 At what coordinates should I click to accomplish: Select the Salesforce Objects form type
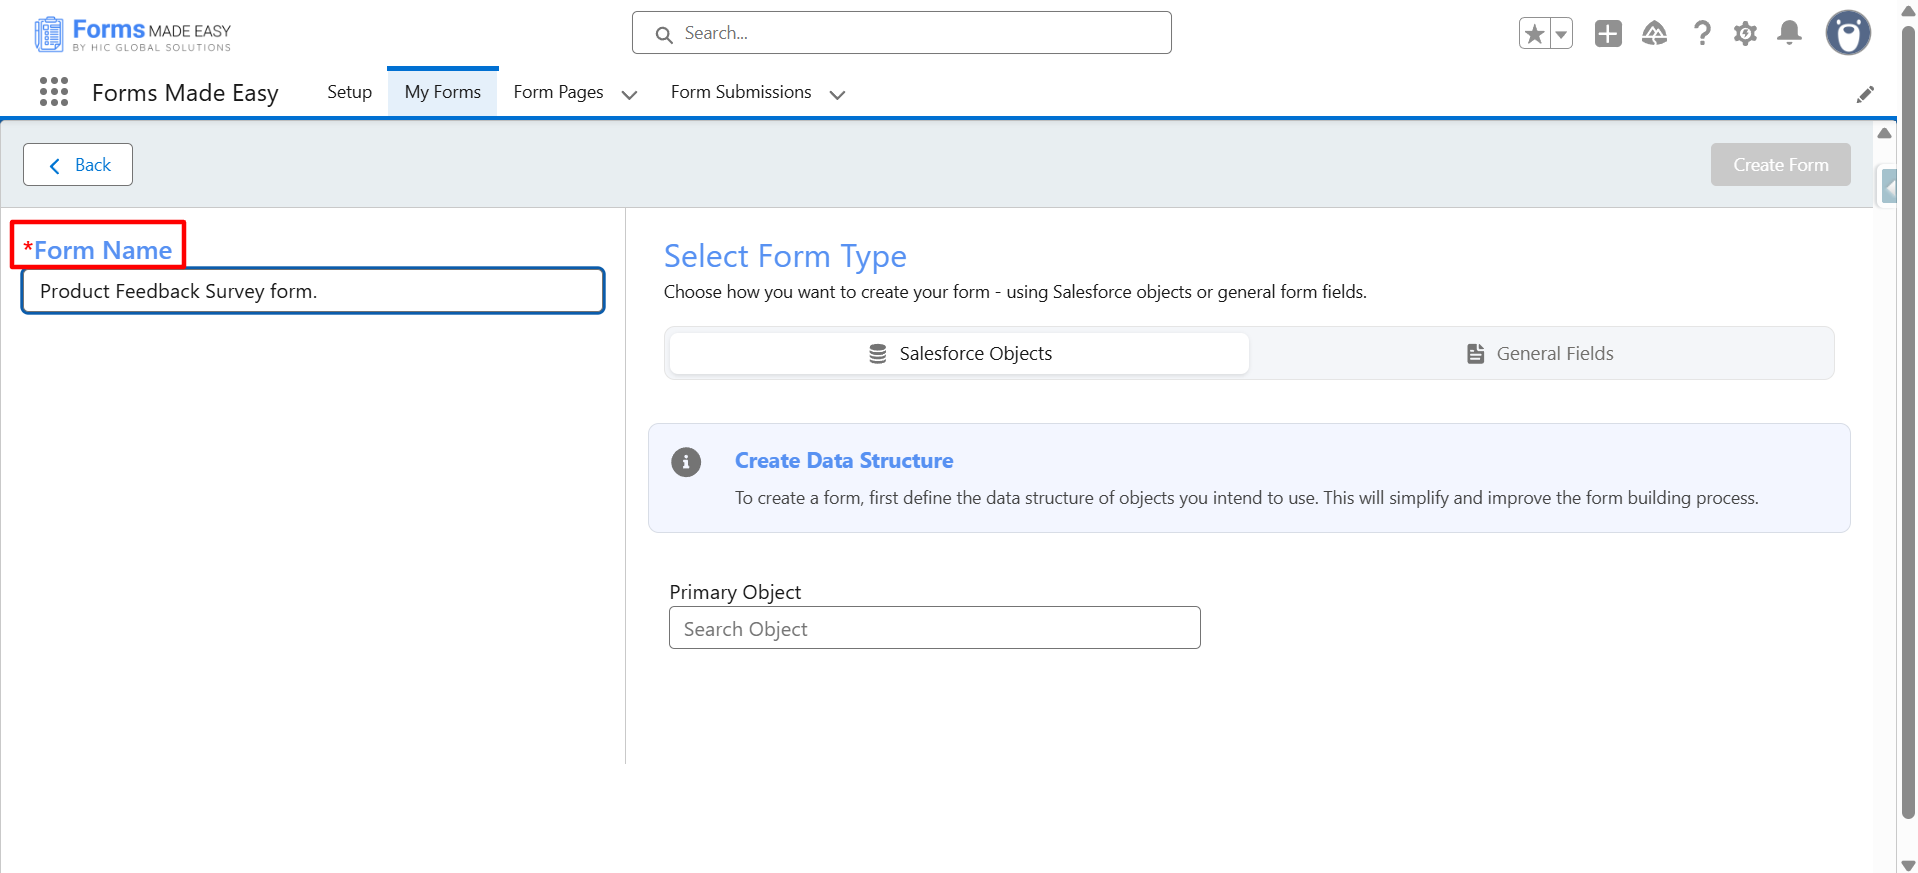959,354
